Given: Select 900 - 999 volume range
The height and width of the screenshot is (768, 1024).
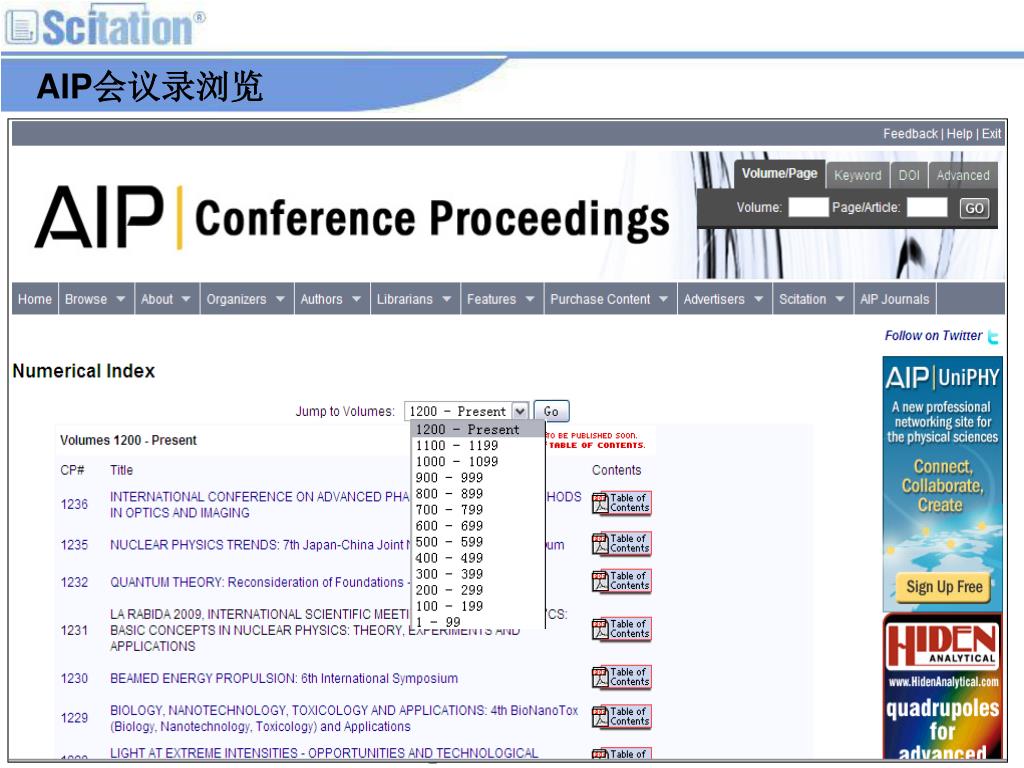Looking at the screenshot, I should [x=478, y=477].
